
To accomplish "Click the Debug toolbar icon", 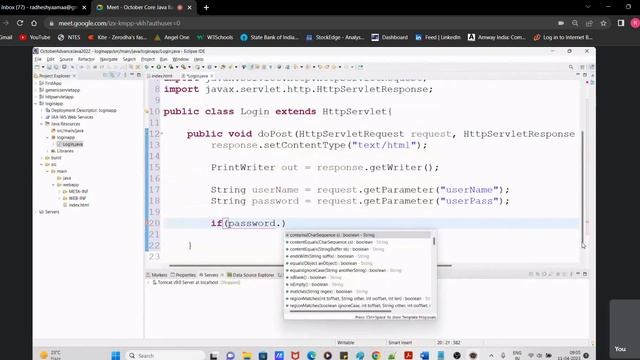I will 147,67.
